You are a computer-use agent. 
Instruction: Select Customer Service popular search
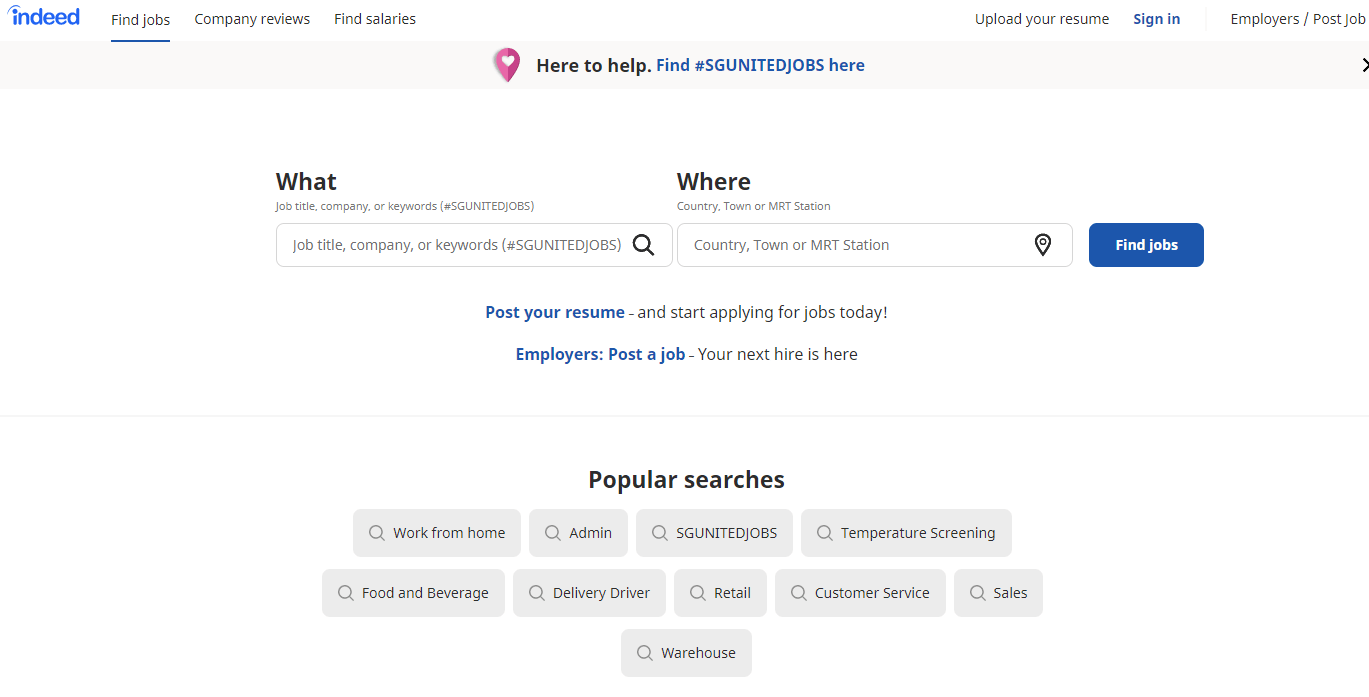(x=860, y=593)
